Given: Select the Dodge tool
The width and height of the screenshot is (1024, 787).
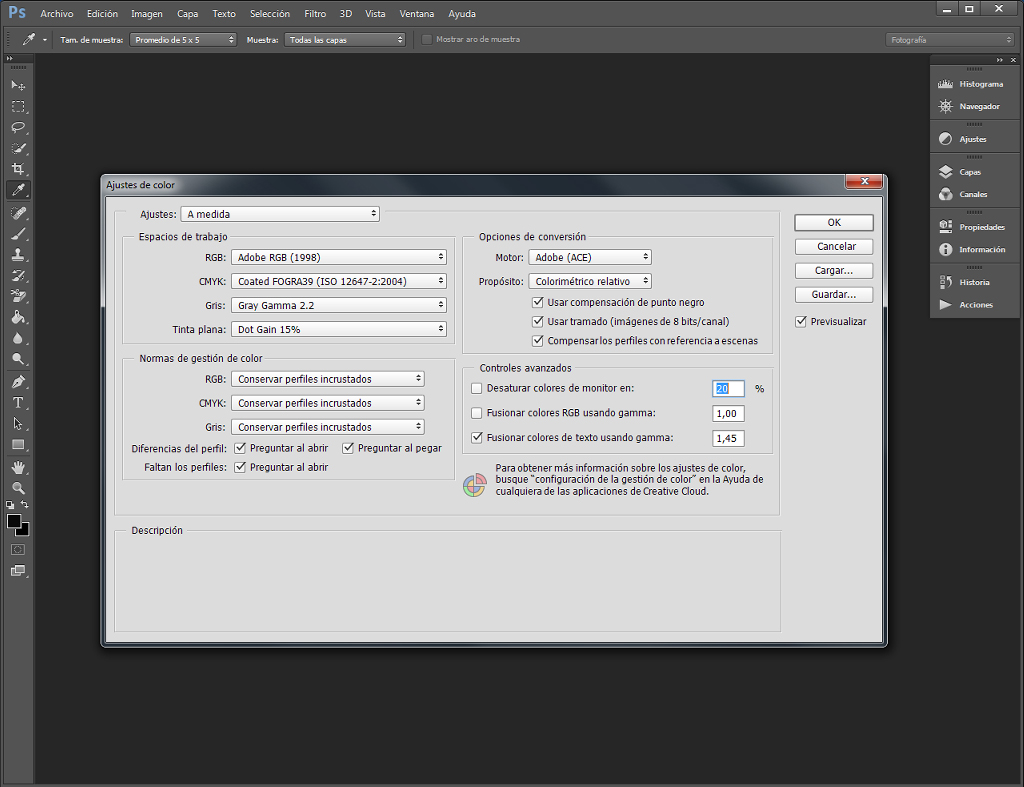Looking at the screenshot, I should point(18,359).
